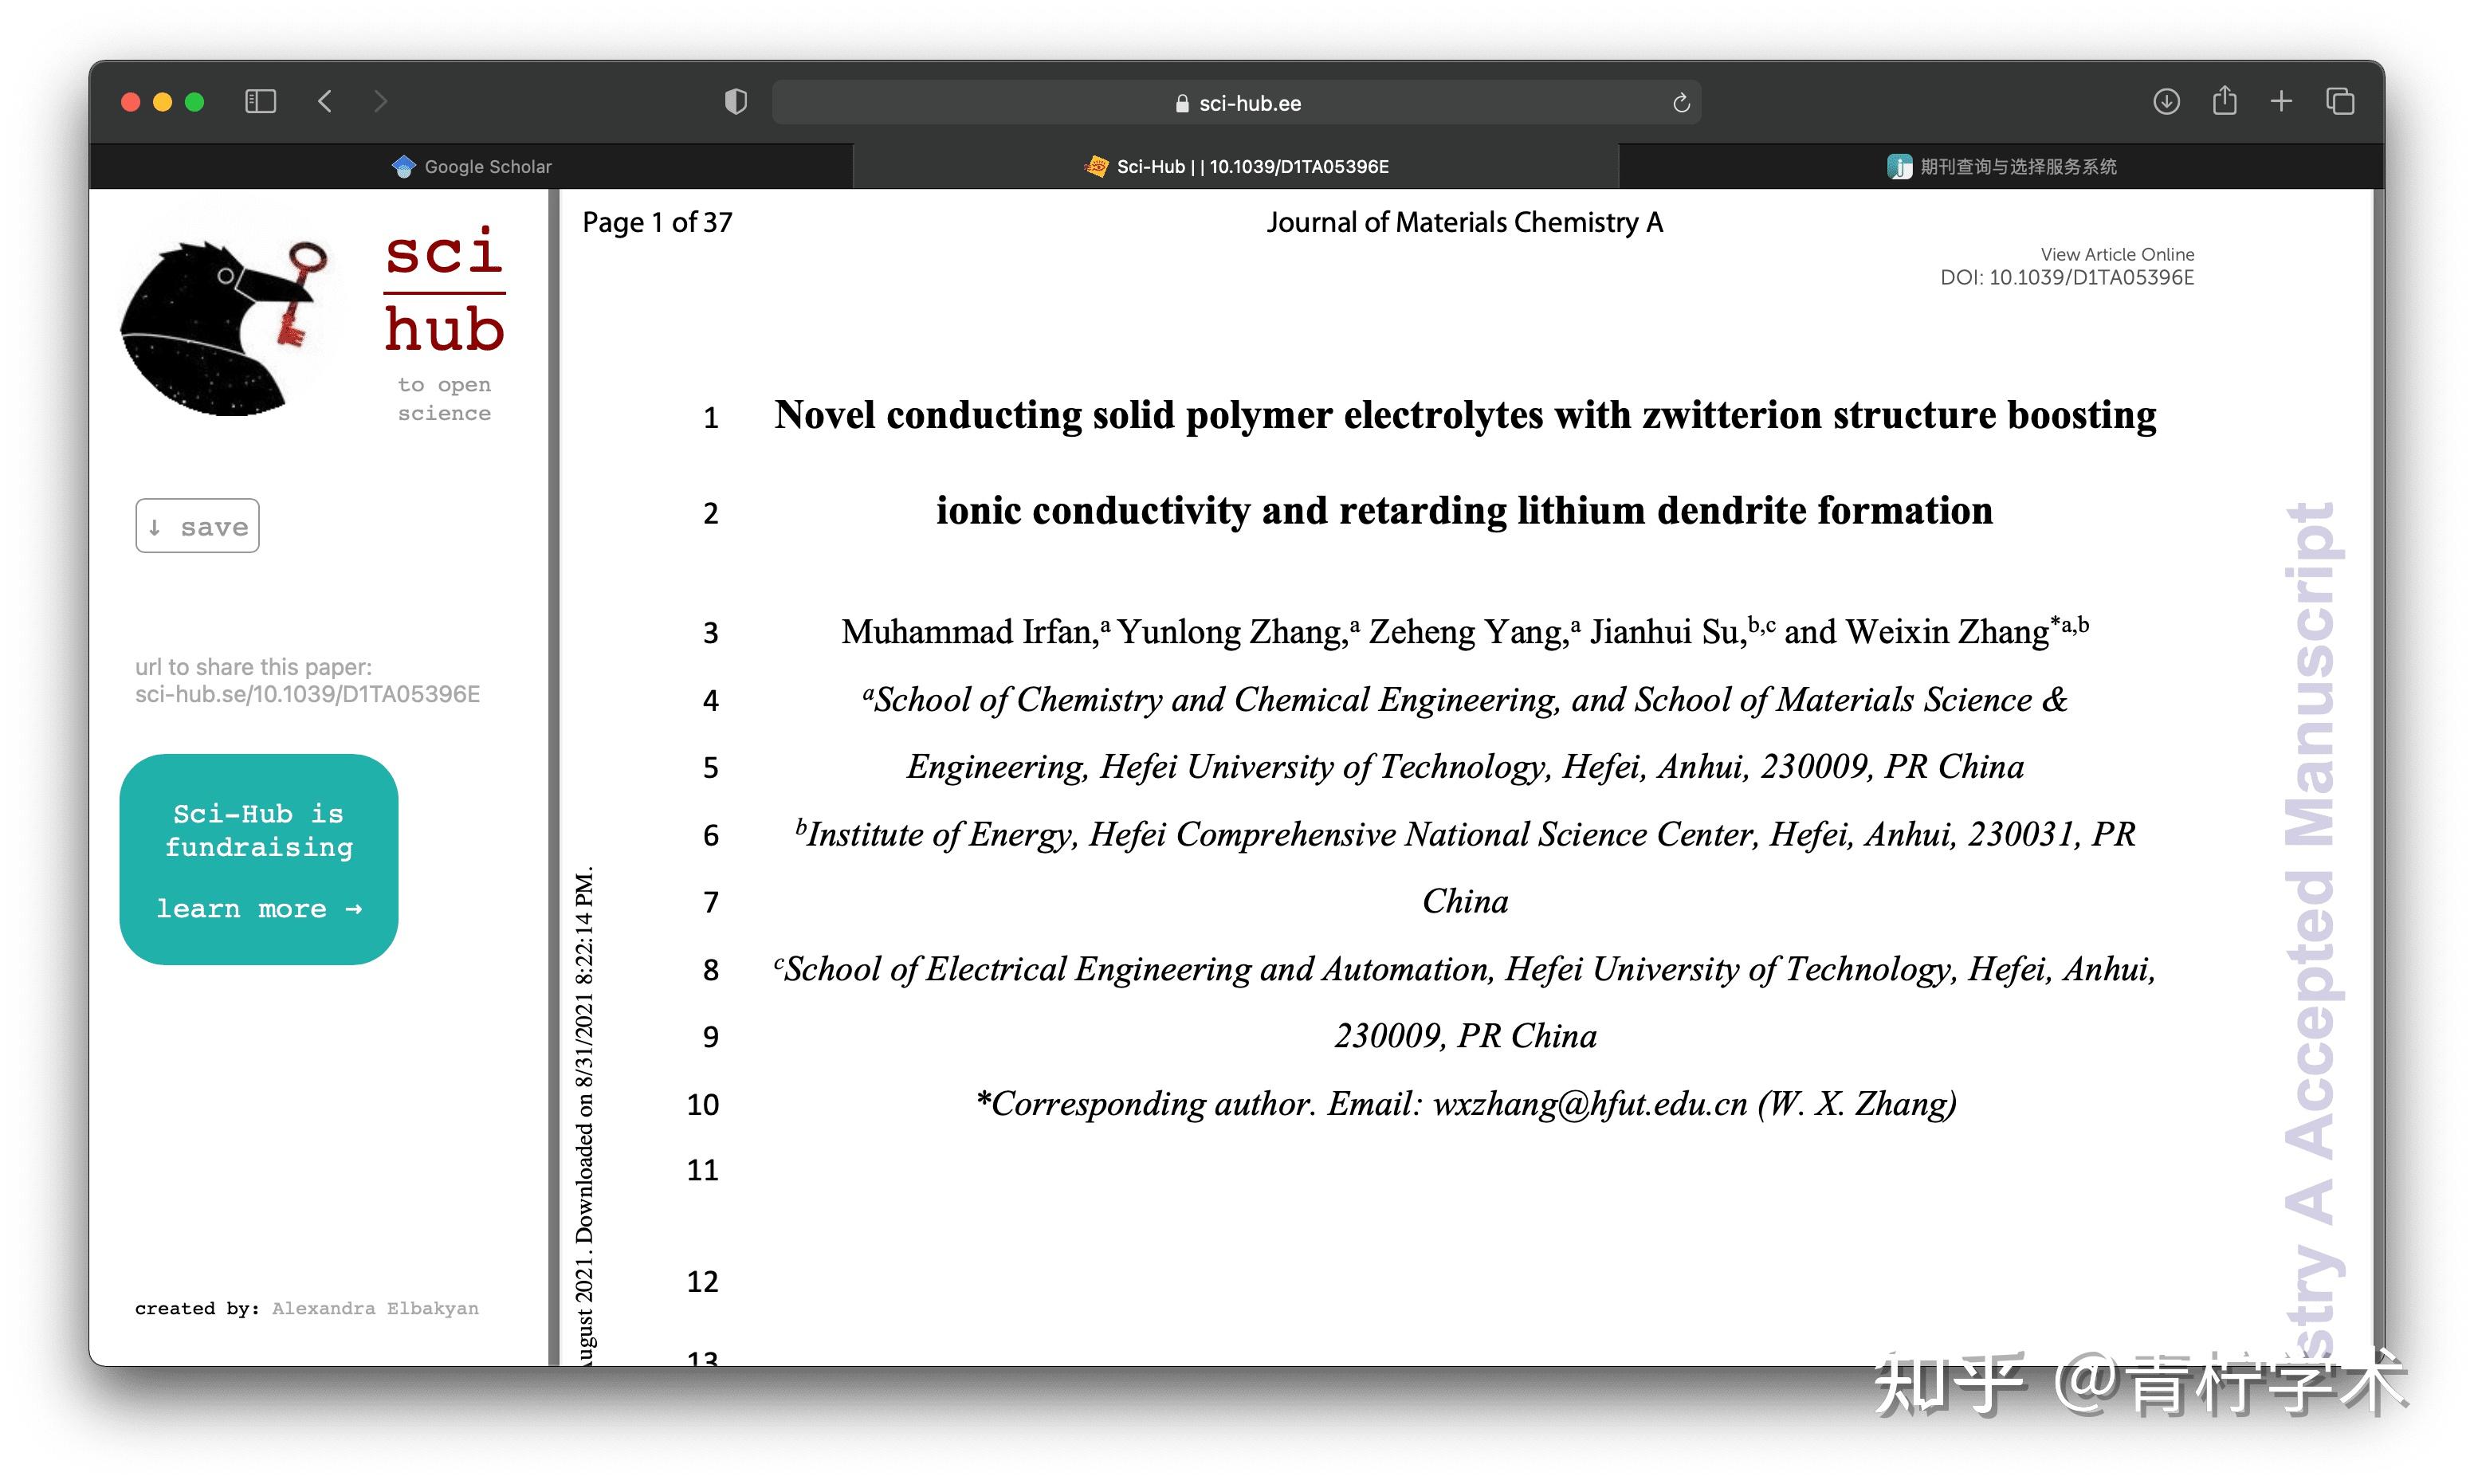The height and width of the screenshot is (1484, 2474).
Task: Click the green fullscreen window button
Action: (x=195, y=101)
